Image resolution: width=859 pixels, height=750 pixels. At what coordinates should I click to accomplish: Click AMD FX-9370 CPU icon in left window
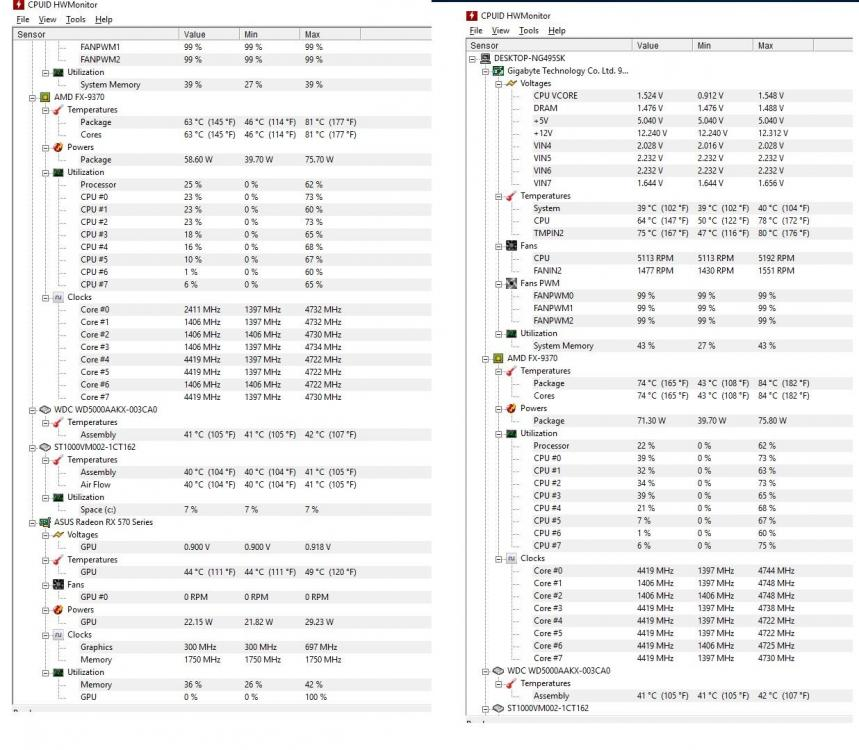point(45,97)
